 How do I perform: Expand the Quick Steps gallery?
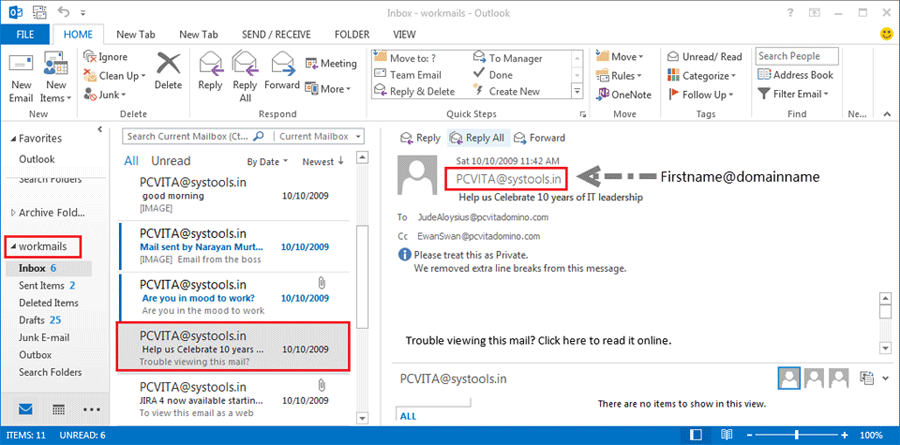[x=577, y=91]
